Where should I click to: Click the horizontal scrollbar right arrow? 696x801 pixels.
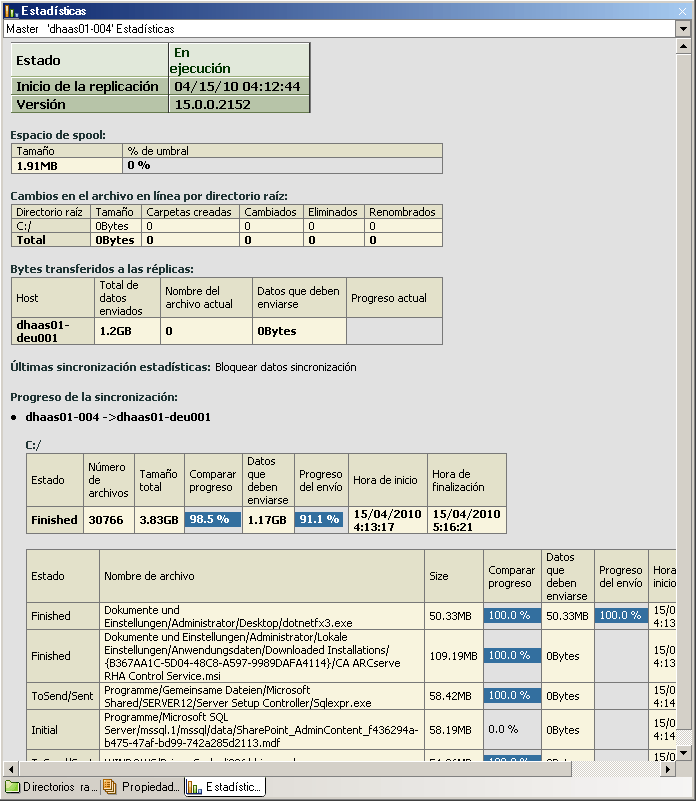(x=667, y=769)
